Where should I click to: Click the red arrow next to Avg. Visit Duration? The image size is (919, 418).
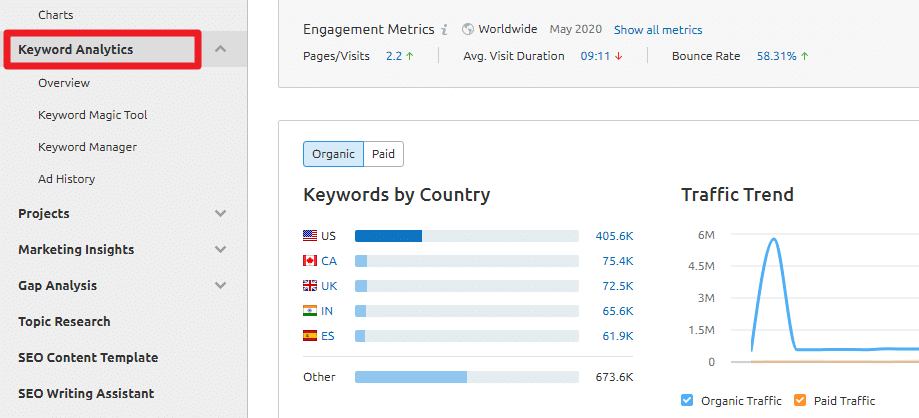(x=618, y=56)
